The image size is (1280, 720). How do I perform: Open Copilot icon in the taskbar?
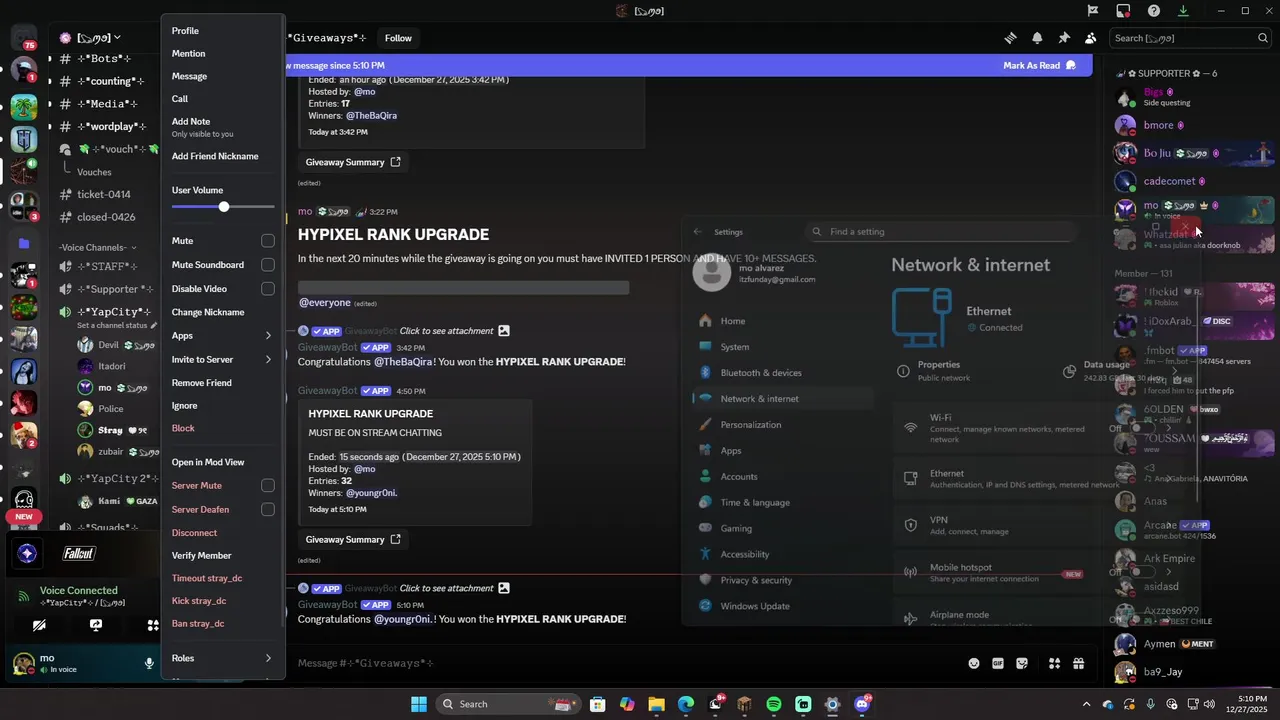point(627,704)
